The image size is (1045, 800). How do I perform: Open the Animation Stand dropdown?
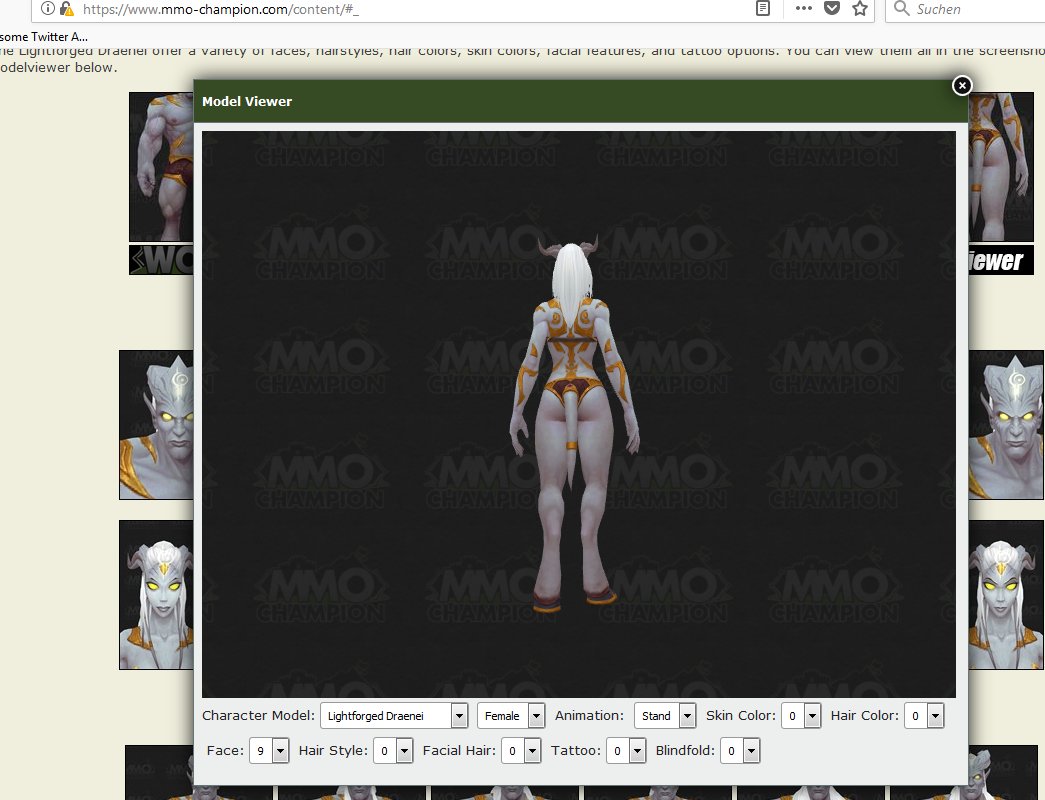665,715
